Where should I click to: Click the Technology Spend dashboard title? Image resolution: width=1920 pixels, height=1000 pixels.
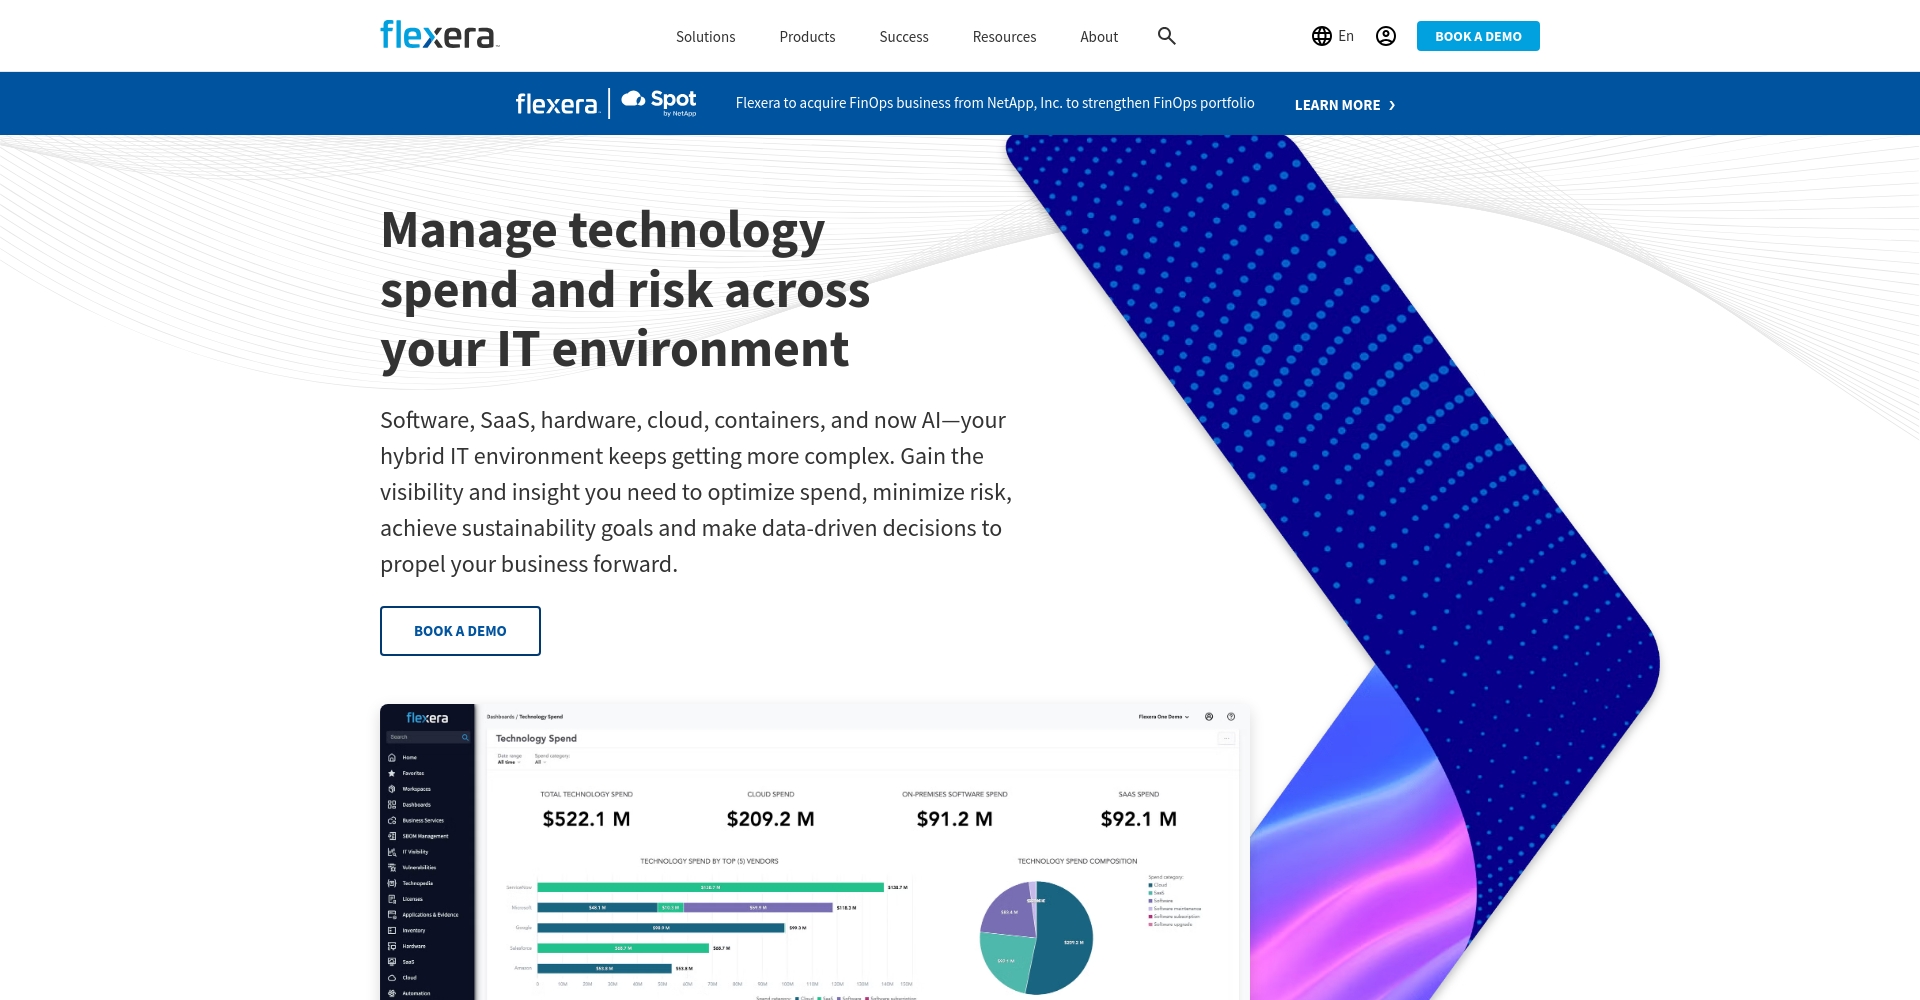(536, 738)
